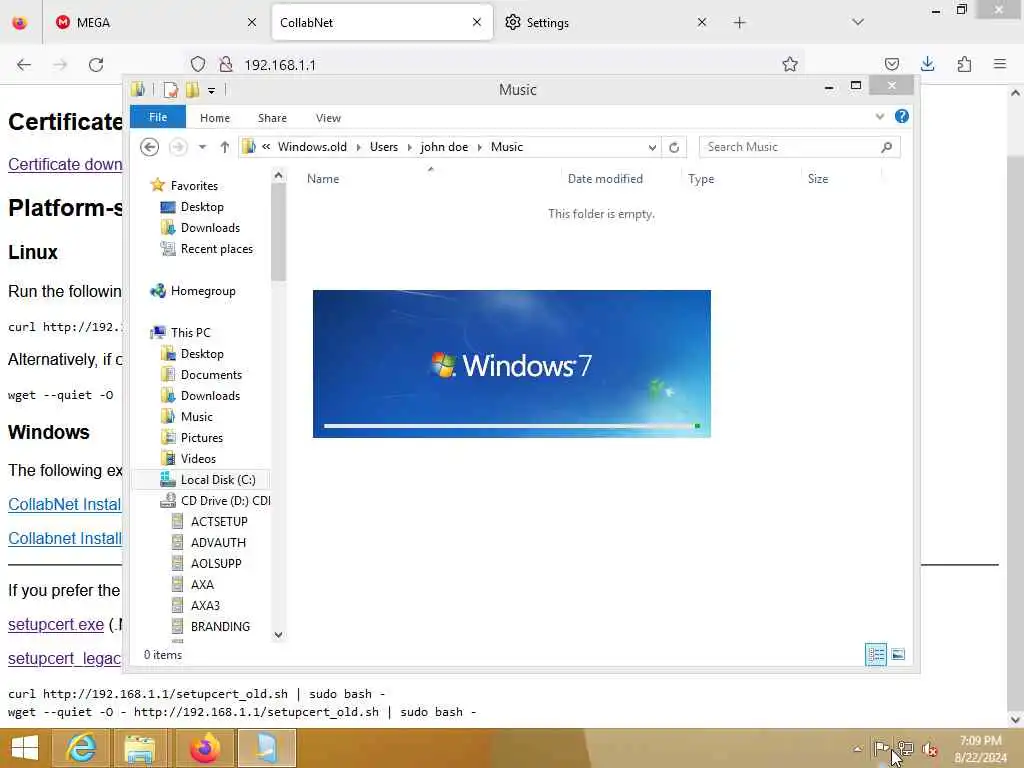Click the Firefox reload page button
The image size is (1024, 768).
(96, 65)
